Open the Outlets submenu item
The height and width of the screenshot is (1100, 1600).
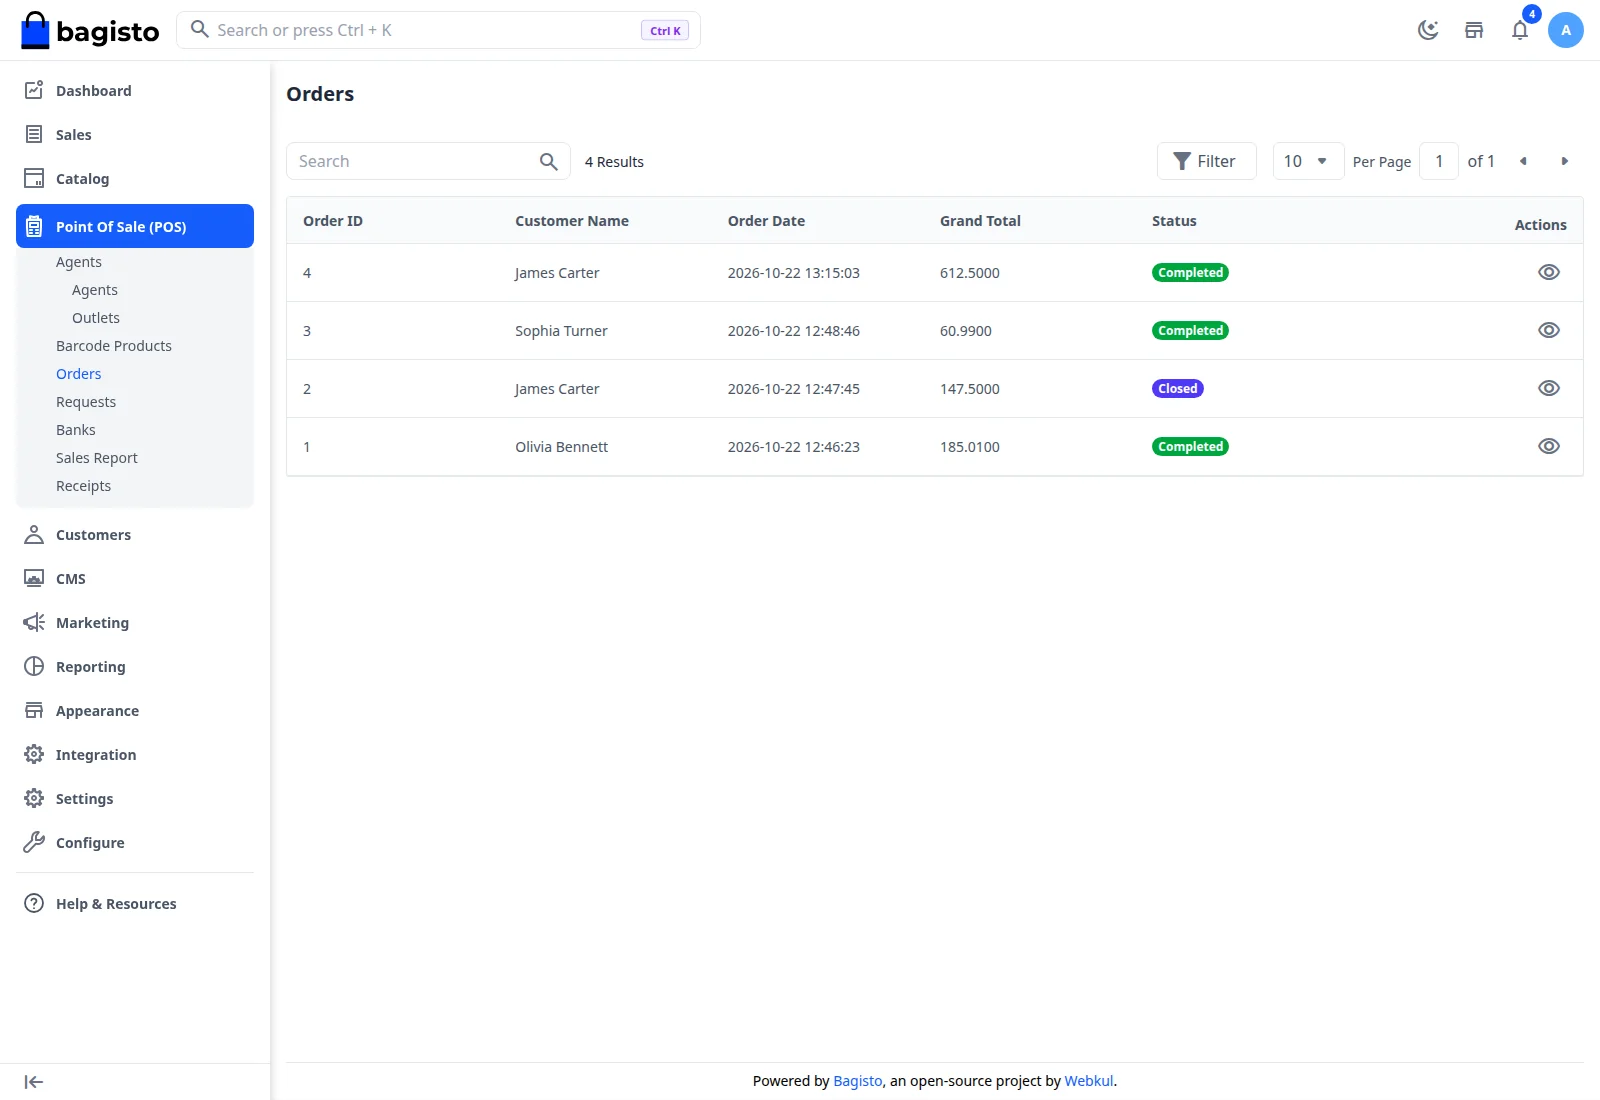click(x=96, y=318)
